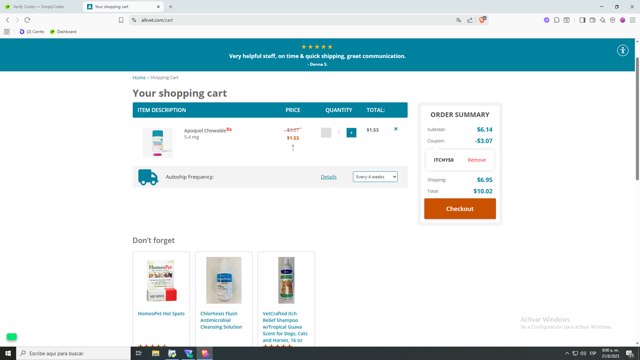Open the Windows notification center icon
640x360 pixels.
coord(630,353)
